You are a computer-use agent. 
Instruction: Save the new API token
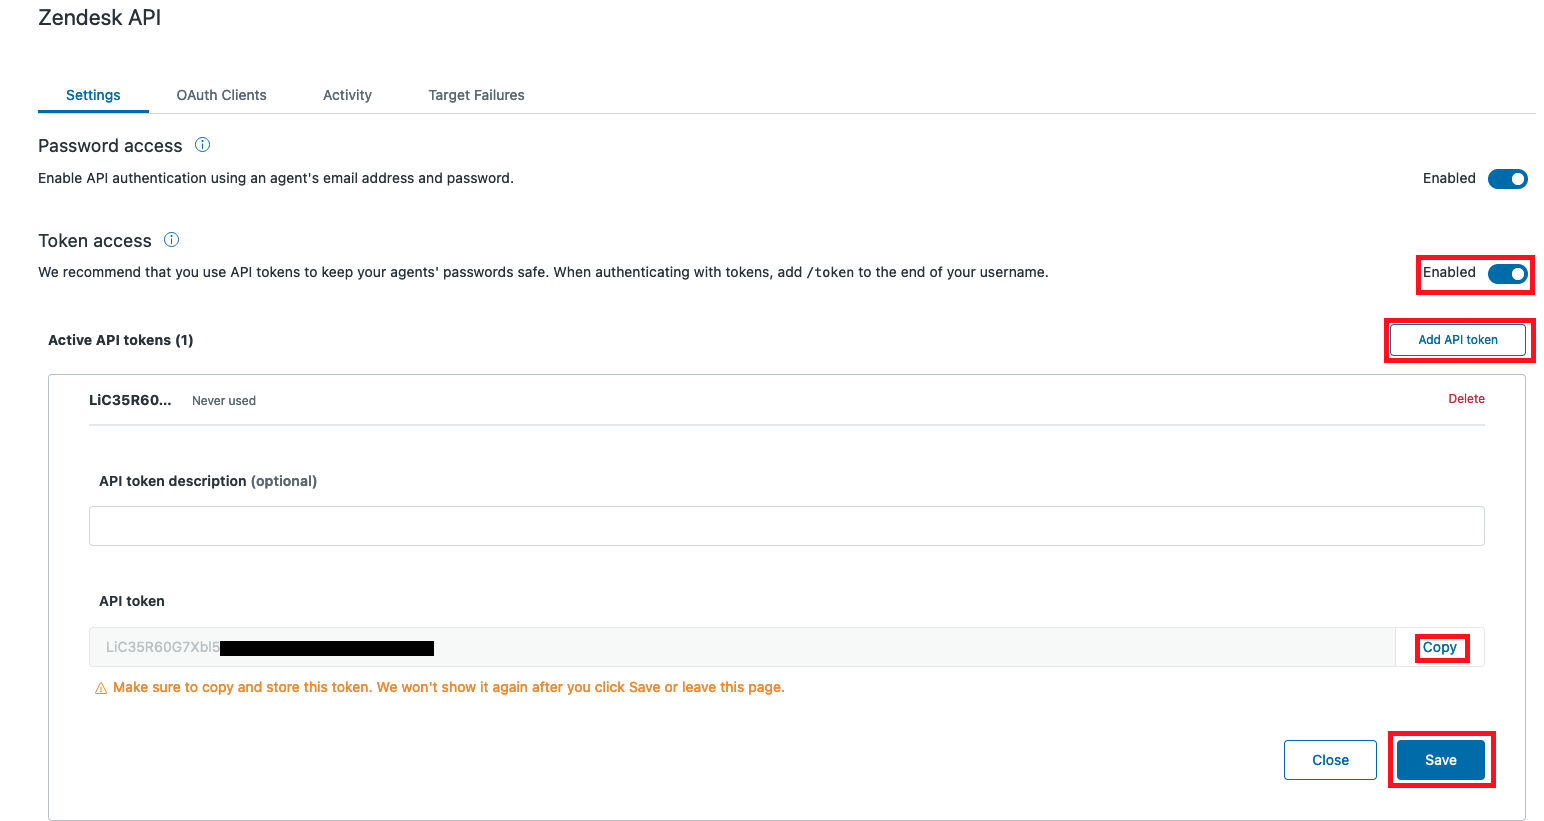point(1440,760)
